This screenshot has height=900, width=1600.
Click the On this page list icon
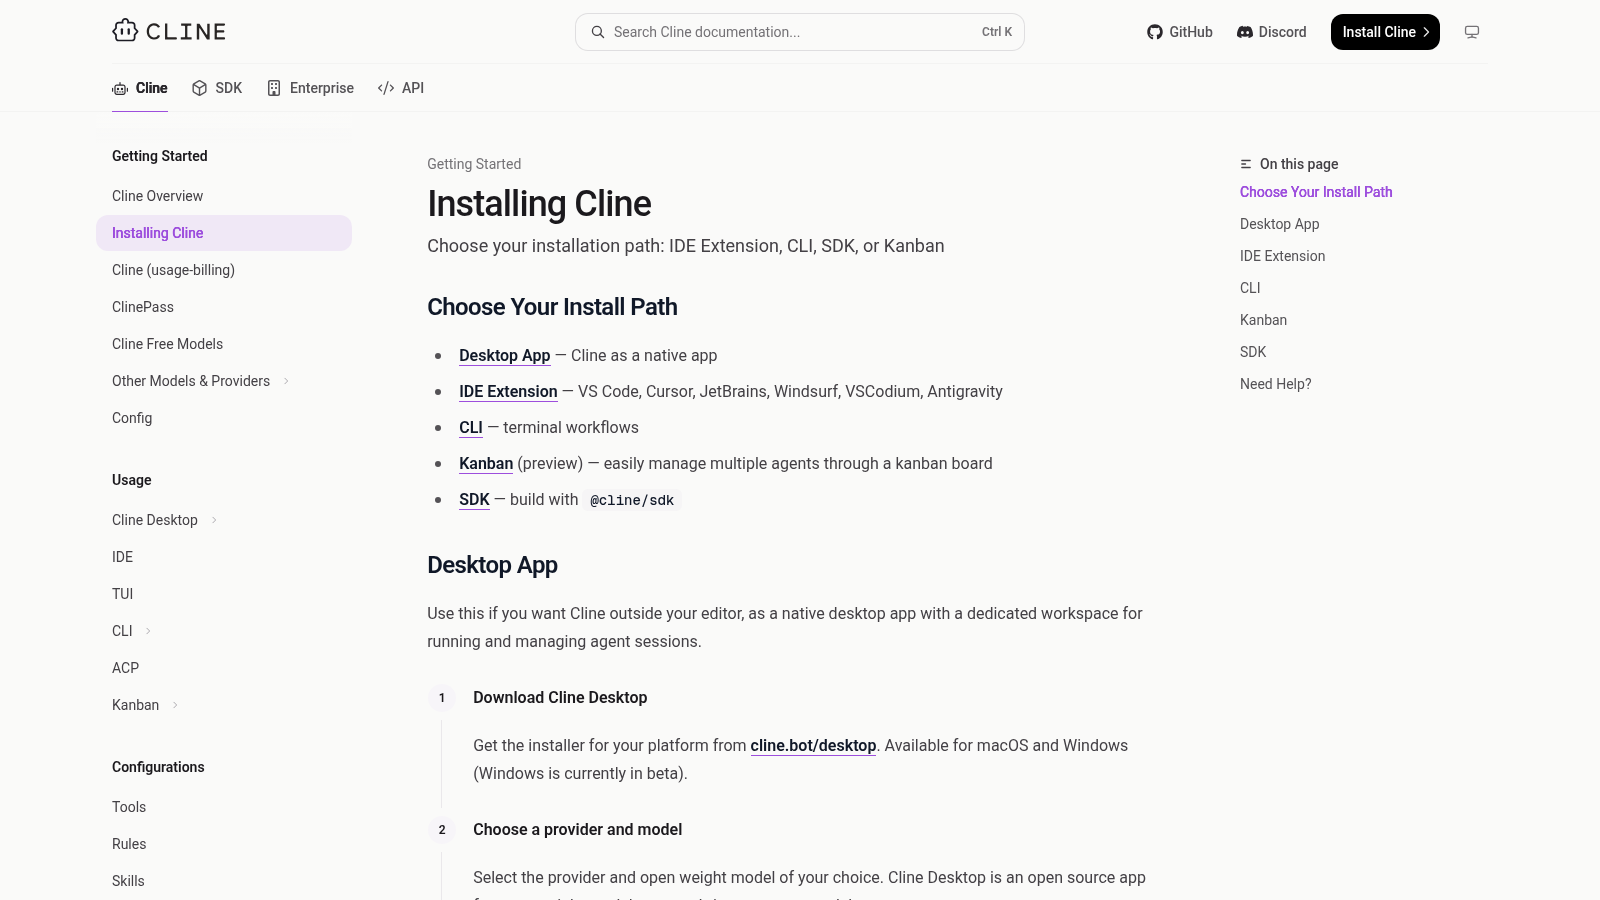(1246, 164)
